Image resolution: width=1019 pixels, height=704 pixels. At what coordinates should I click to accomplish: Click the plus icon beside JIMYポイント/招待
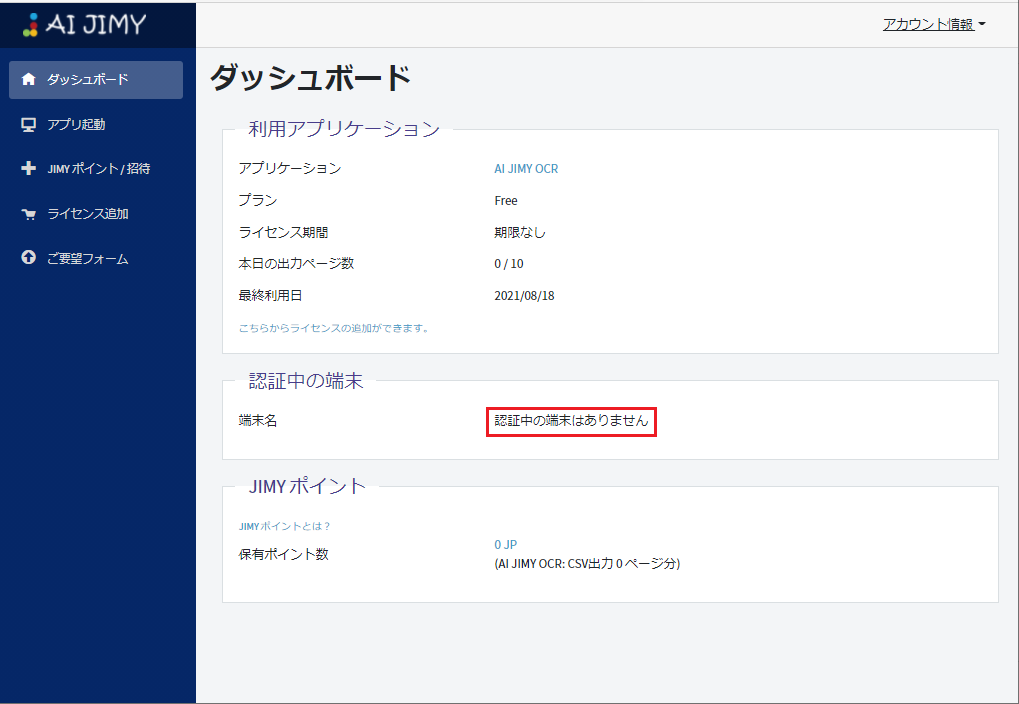point(29,168)
